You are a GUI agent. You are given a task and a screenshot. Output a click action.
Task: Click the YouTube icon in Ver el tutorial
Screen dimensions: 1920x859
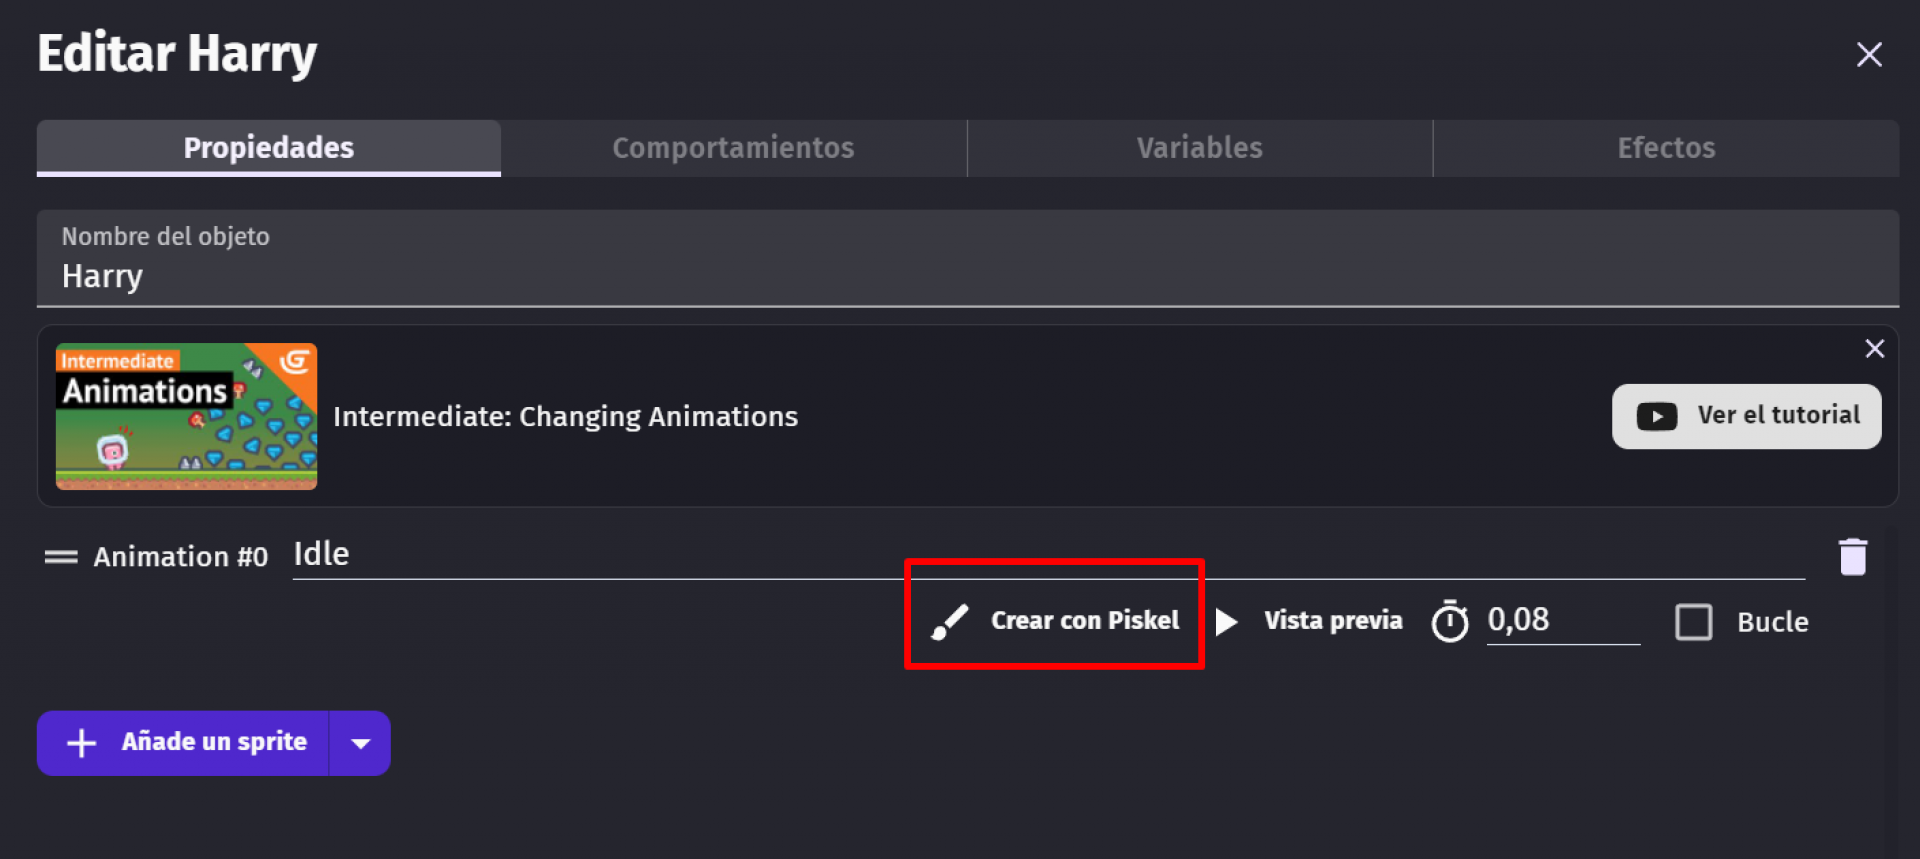coord(1657,416)
